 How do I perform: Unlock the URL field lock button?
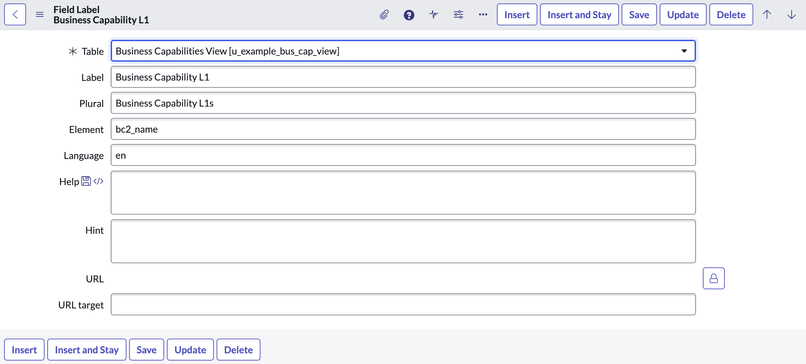[713, 278]
